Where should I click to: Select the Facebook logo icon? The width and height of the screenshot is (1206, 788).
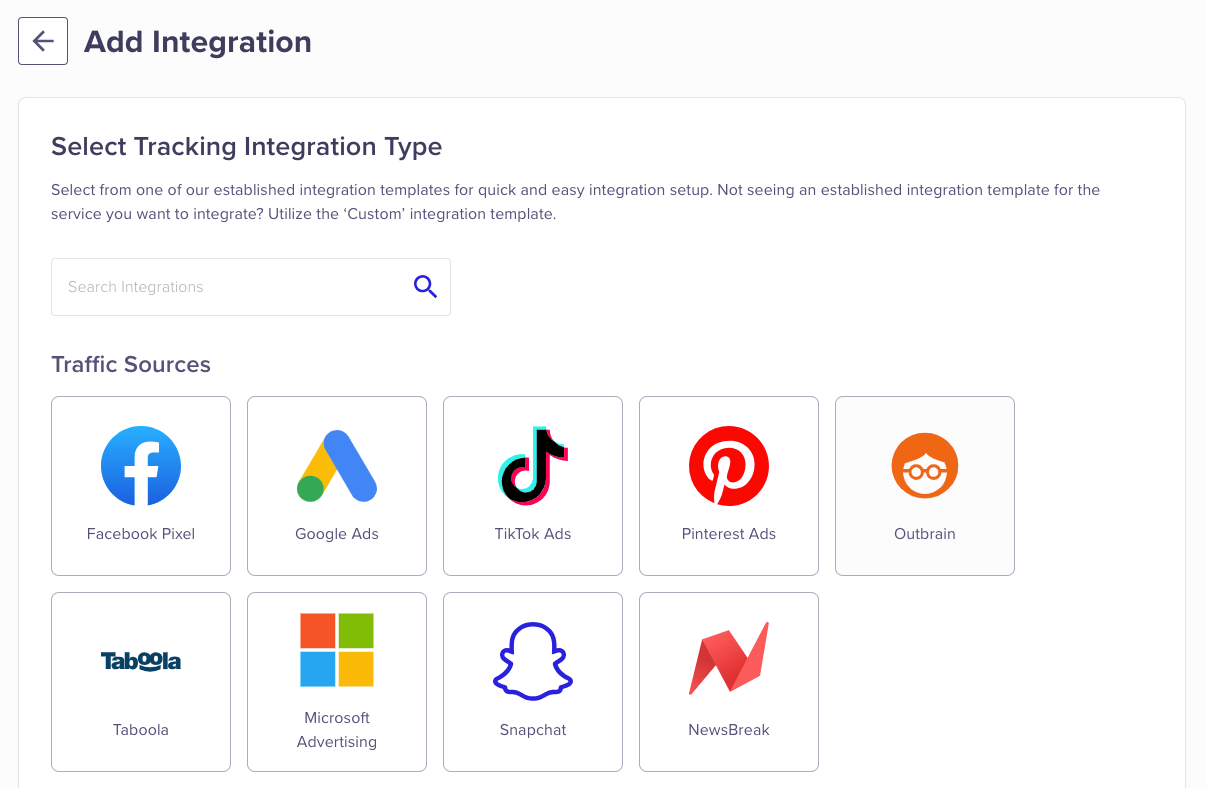141,466
